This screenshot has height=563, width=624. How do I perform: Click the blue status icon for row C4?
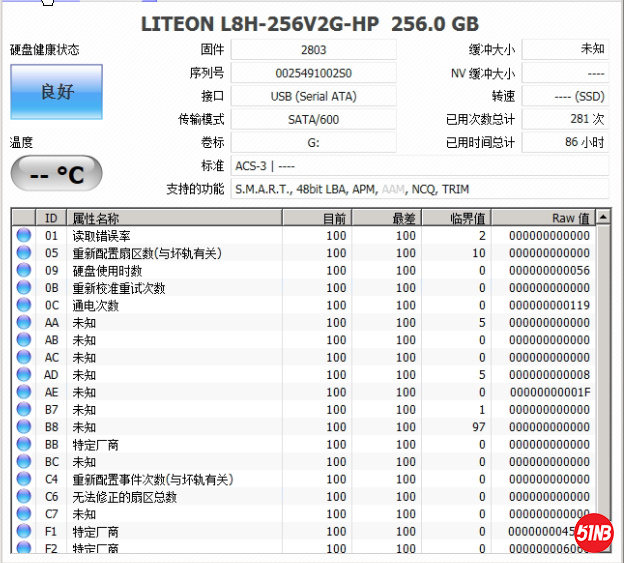click(x=24, y=479)
